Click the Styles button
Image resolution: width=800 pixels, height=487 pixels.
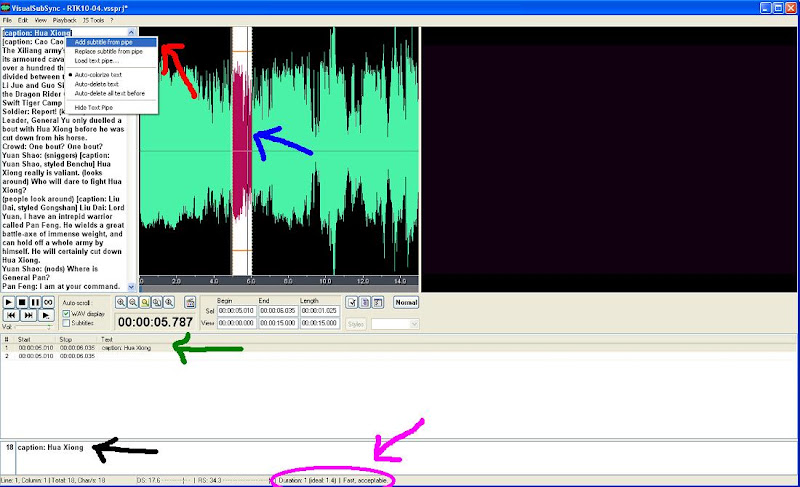[356, 324]
